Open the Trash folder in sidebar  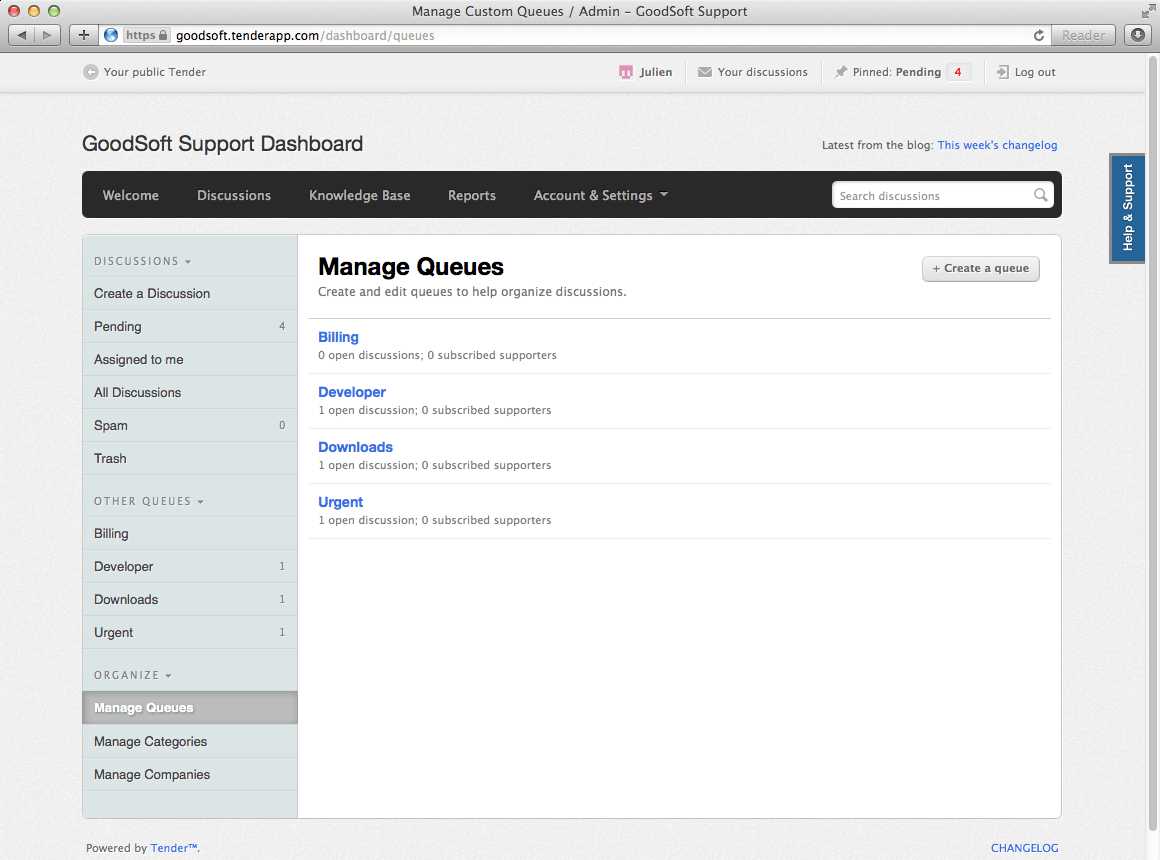(x=190, y=458)
